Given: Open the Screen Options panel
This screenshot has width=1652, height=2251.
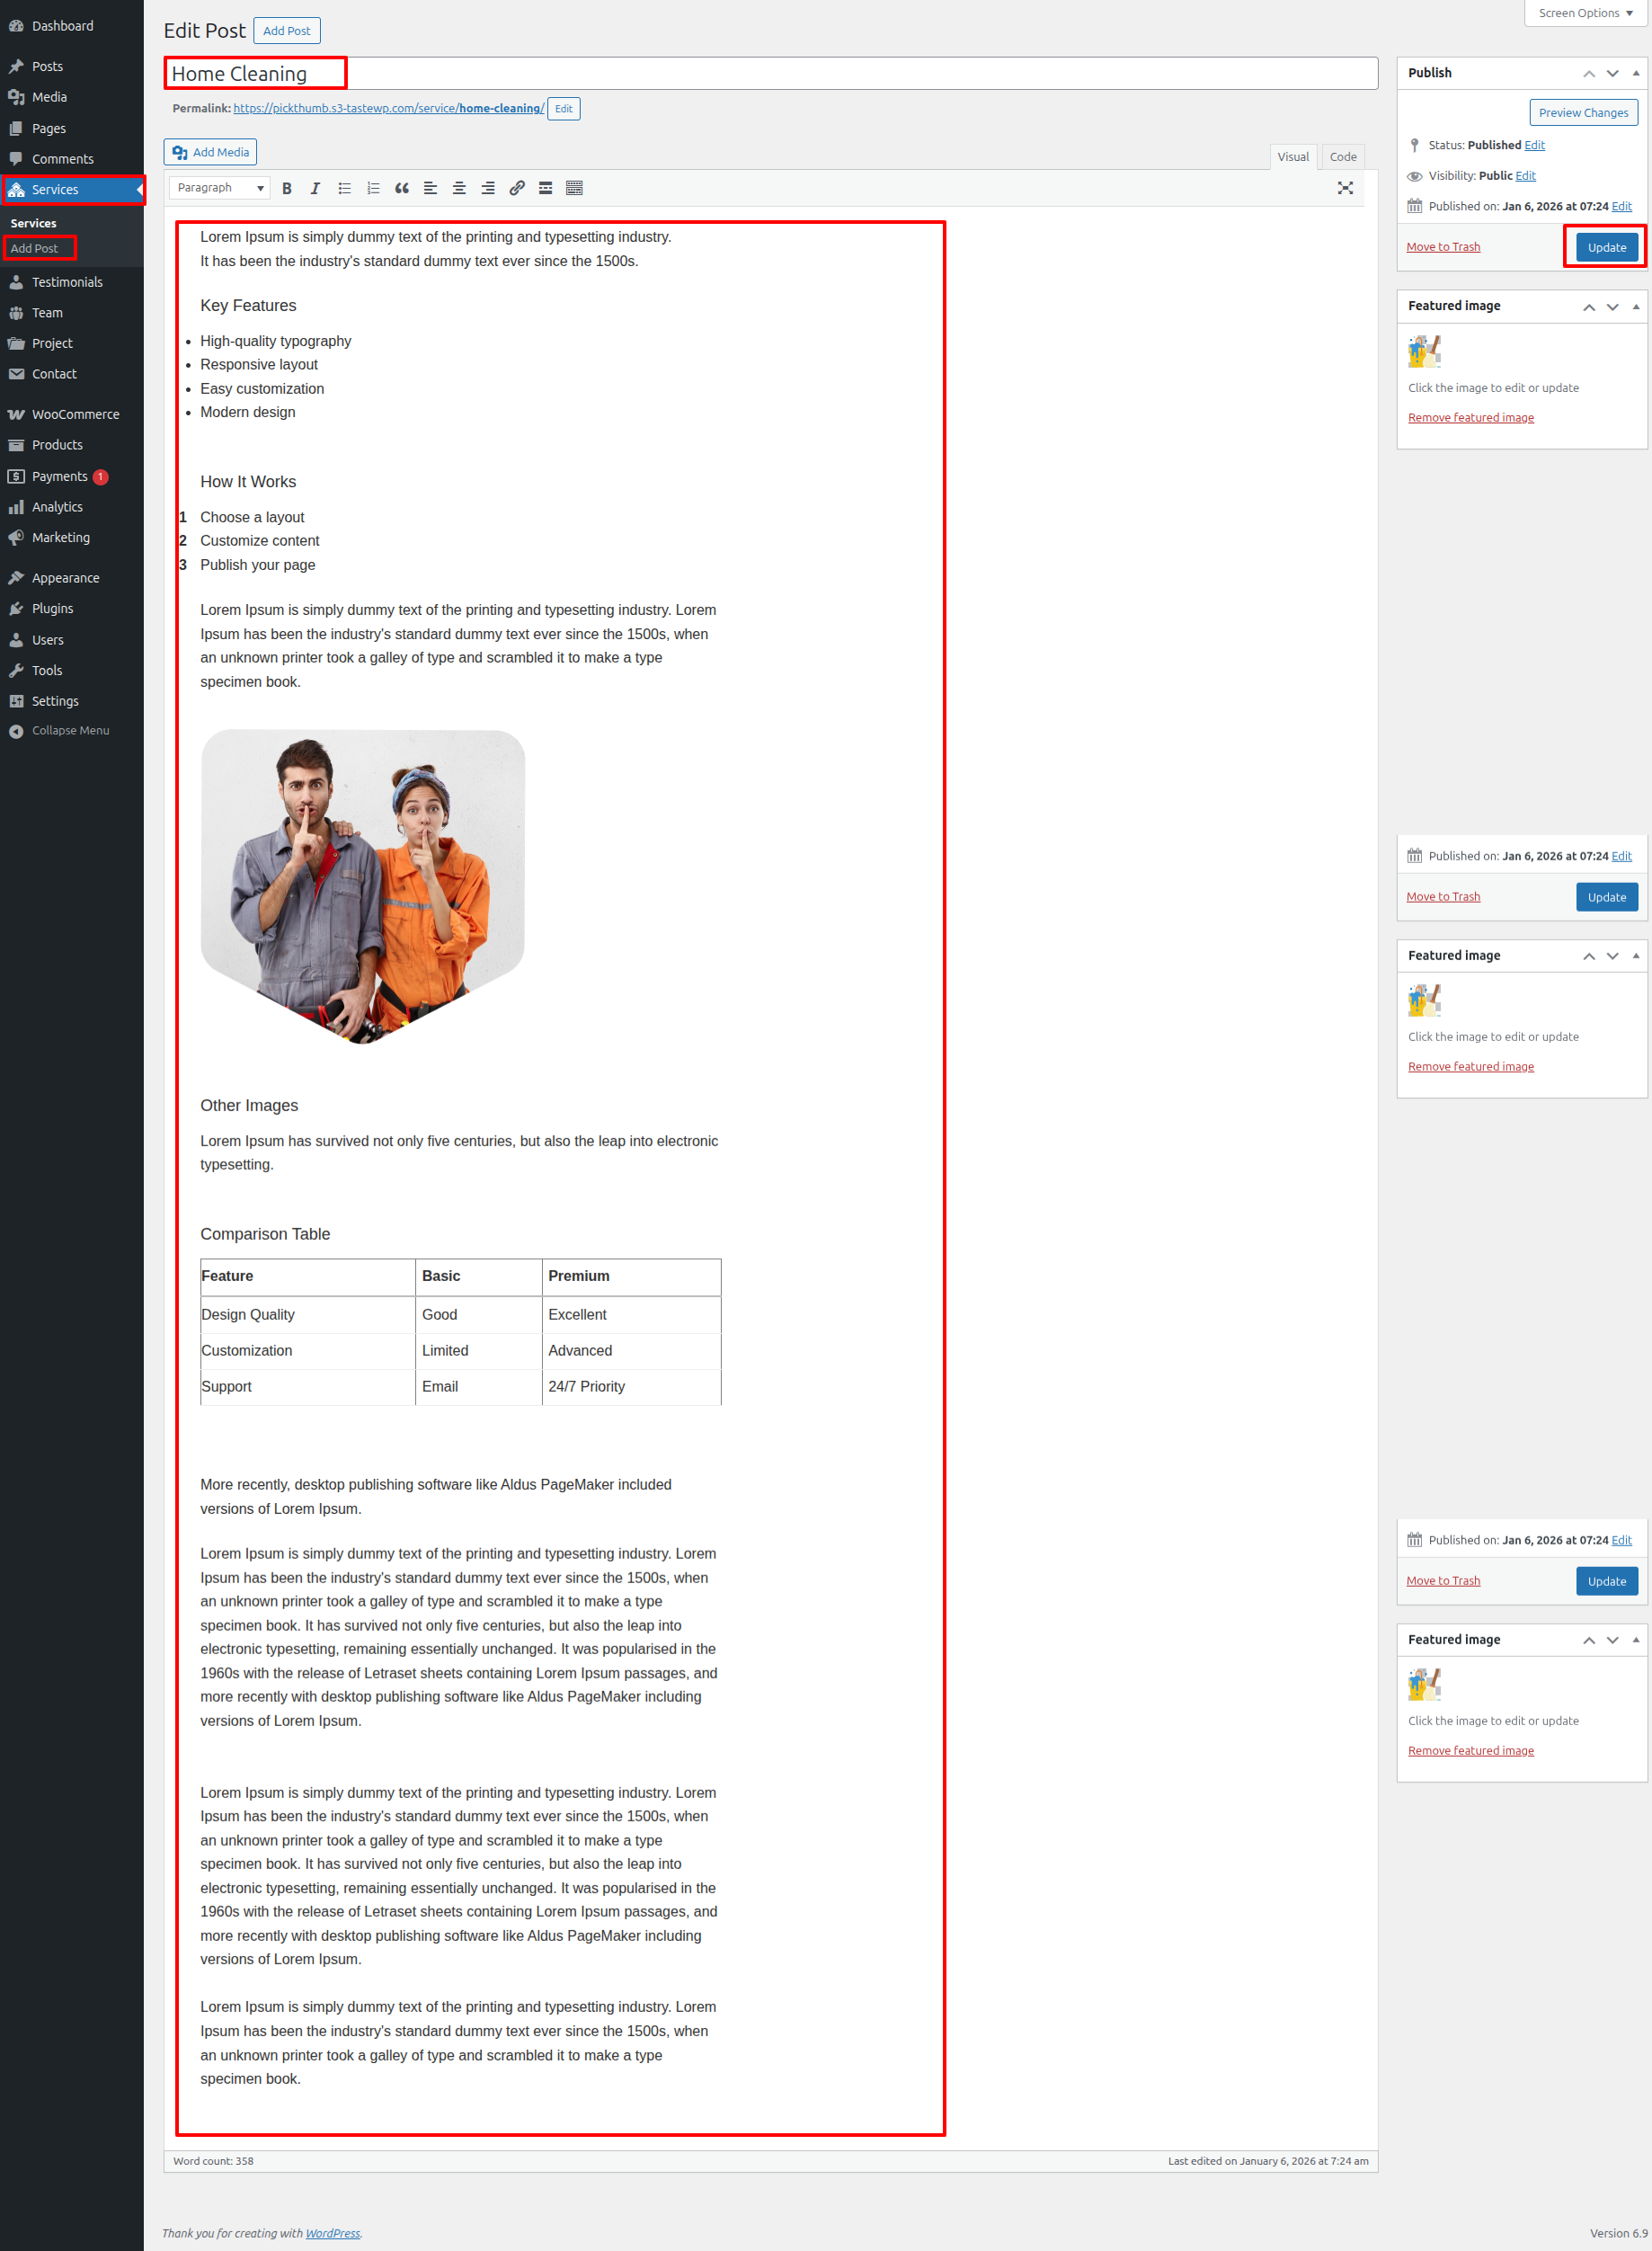Looking at the screenshot, I should (x=1585, y=13).
